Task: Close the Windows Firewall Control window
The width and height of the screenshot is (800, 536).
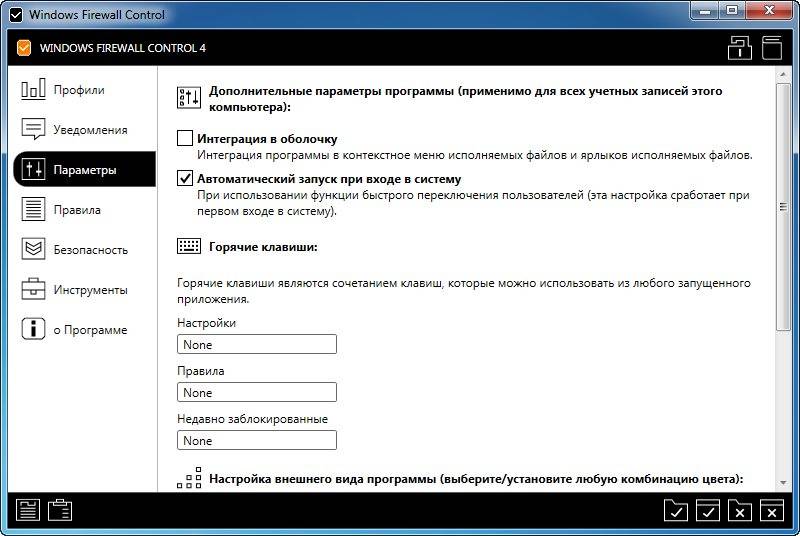Action: pos(769,11)
